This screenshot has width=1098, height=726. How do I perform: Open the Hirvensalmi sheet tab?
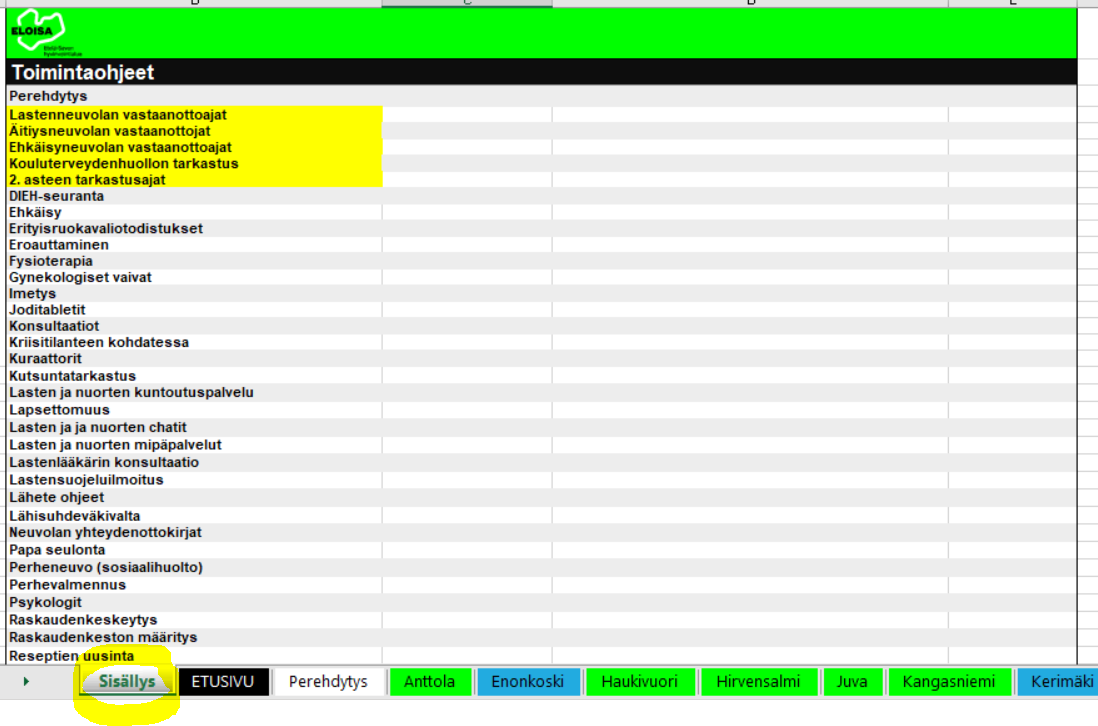(x=758, y=681)
